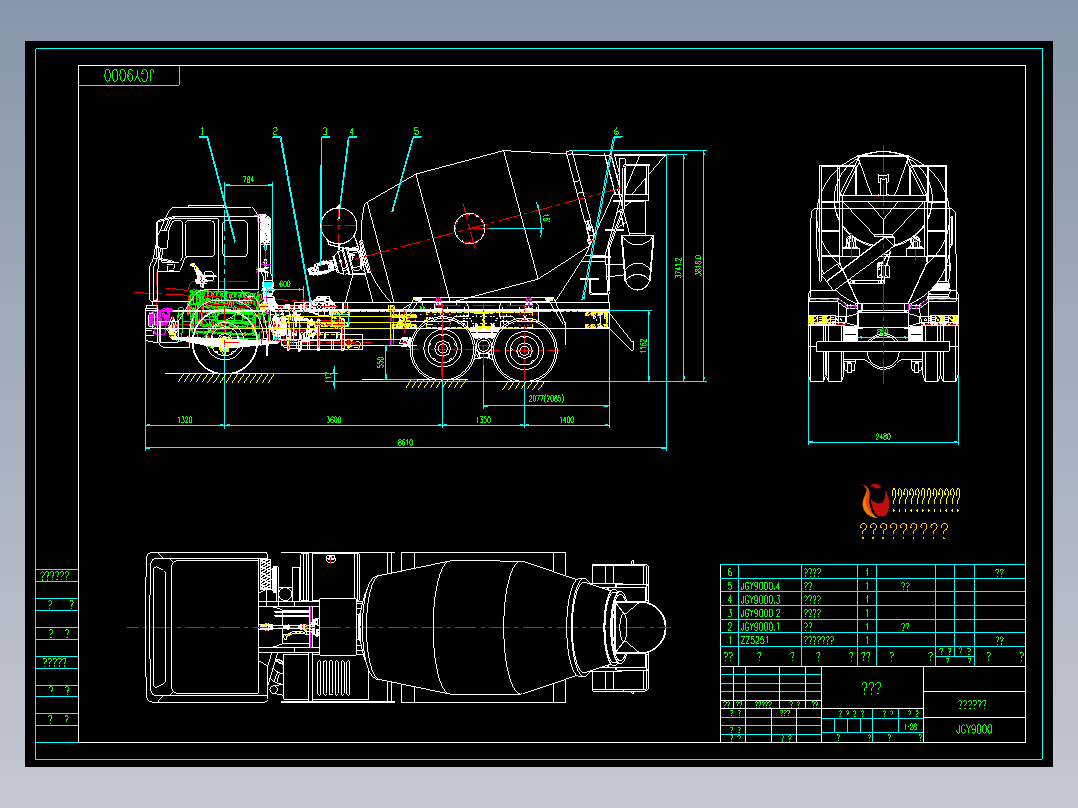The height and width of the screenshot is (808, 1078).
Task: Click the 8610 overall length dimension
Action: click(x=406, y=442)
